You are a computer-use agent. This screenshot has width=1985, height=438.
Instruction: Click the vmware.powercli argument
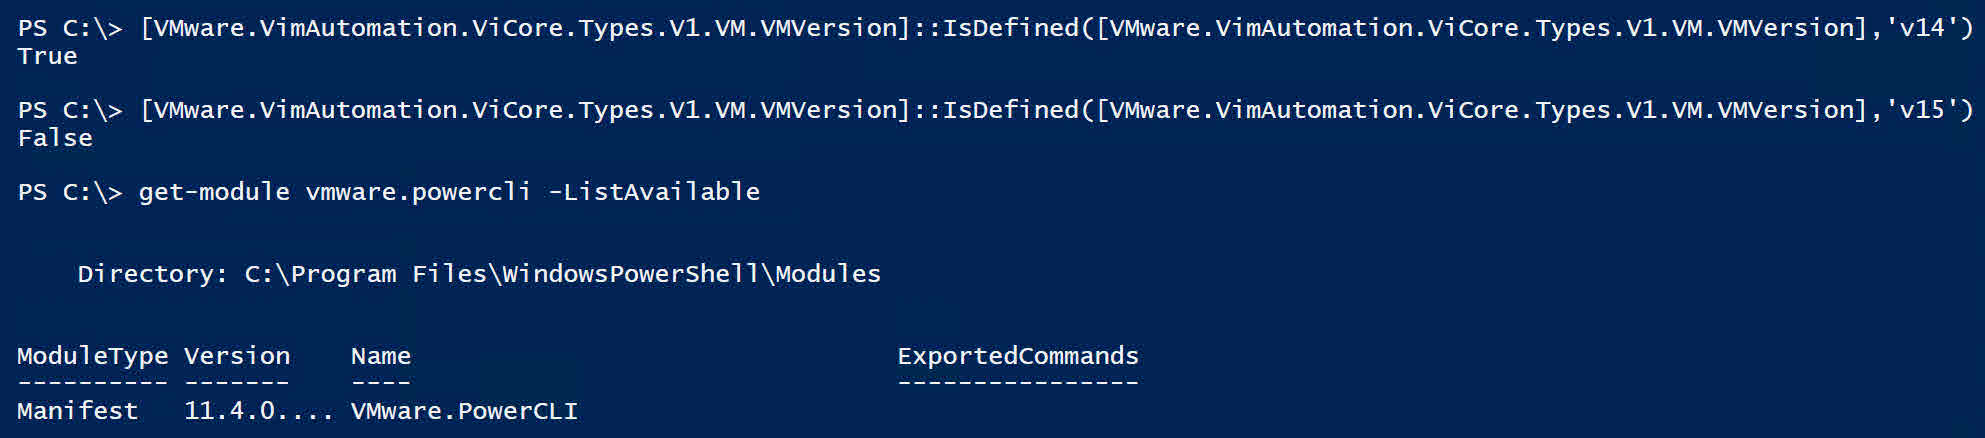[418, 192]
